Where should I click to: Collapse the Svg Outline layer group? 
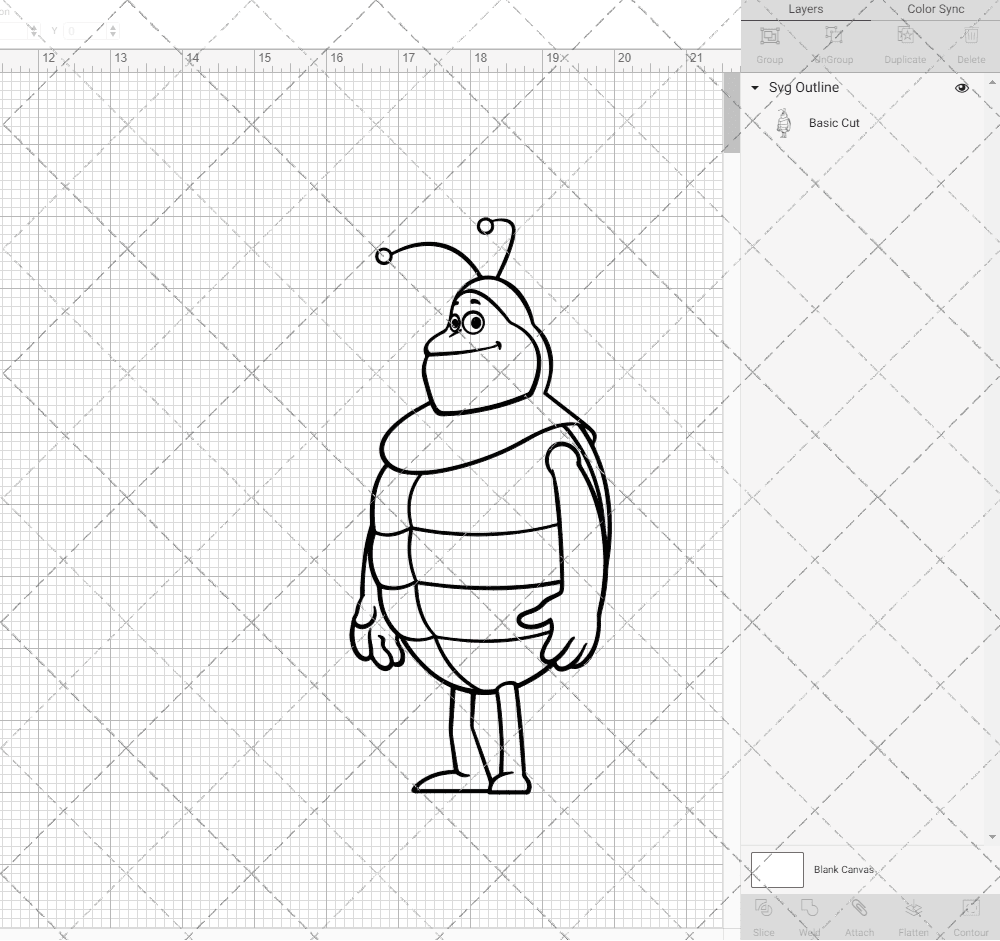(x=755, y=88)
